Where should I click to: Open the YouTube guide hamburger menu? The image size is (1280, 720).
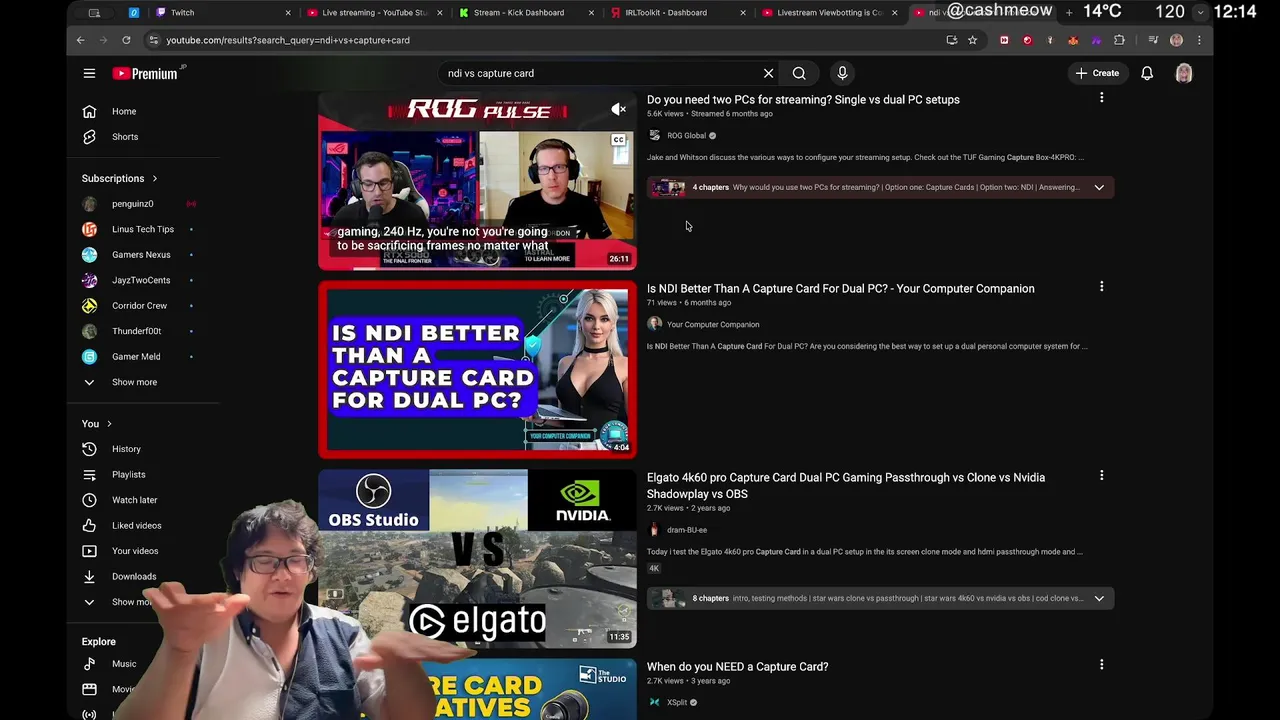coord(89,73)
